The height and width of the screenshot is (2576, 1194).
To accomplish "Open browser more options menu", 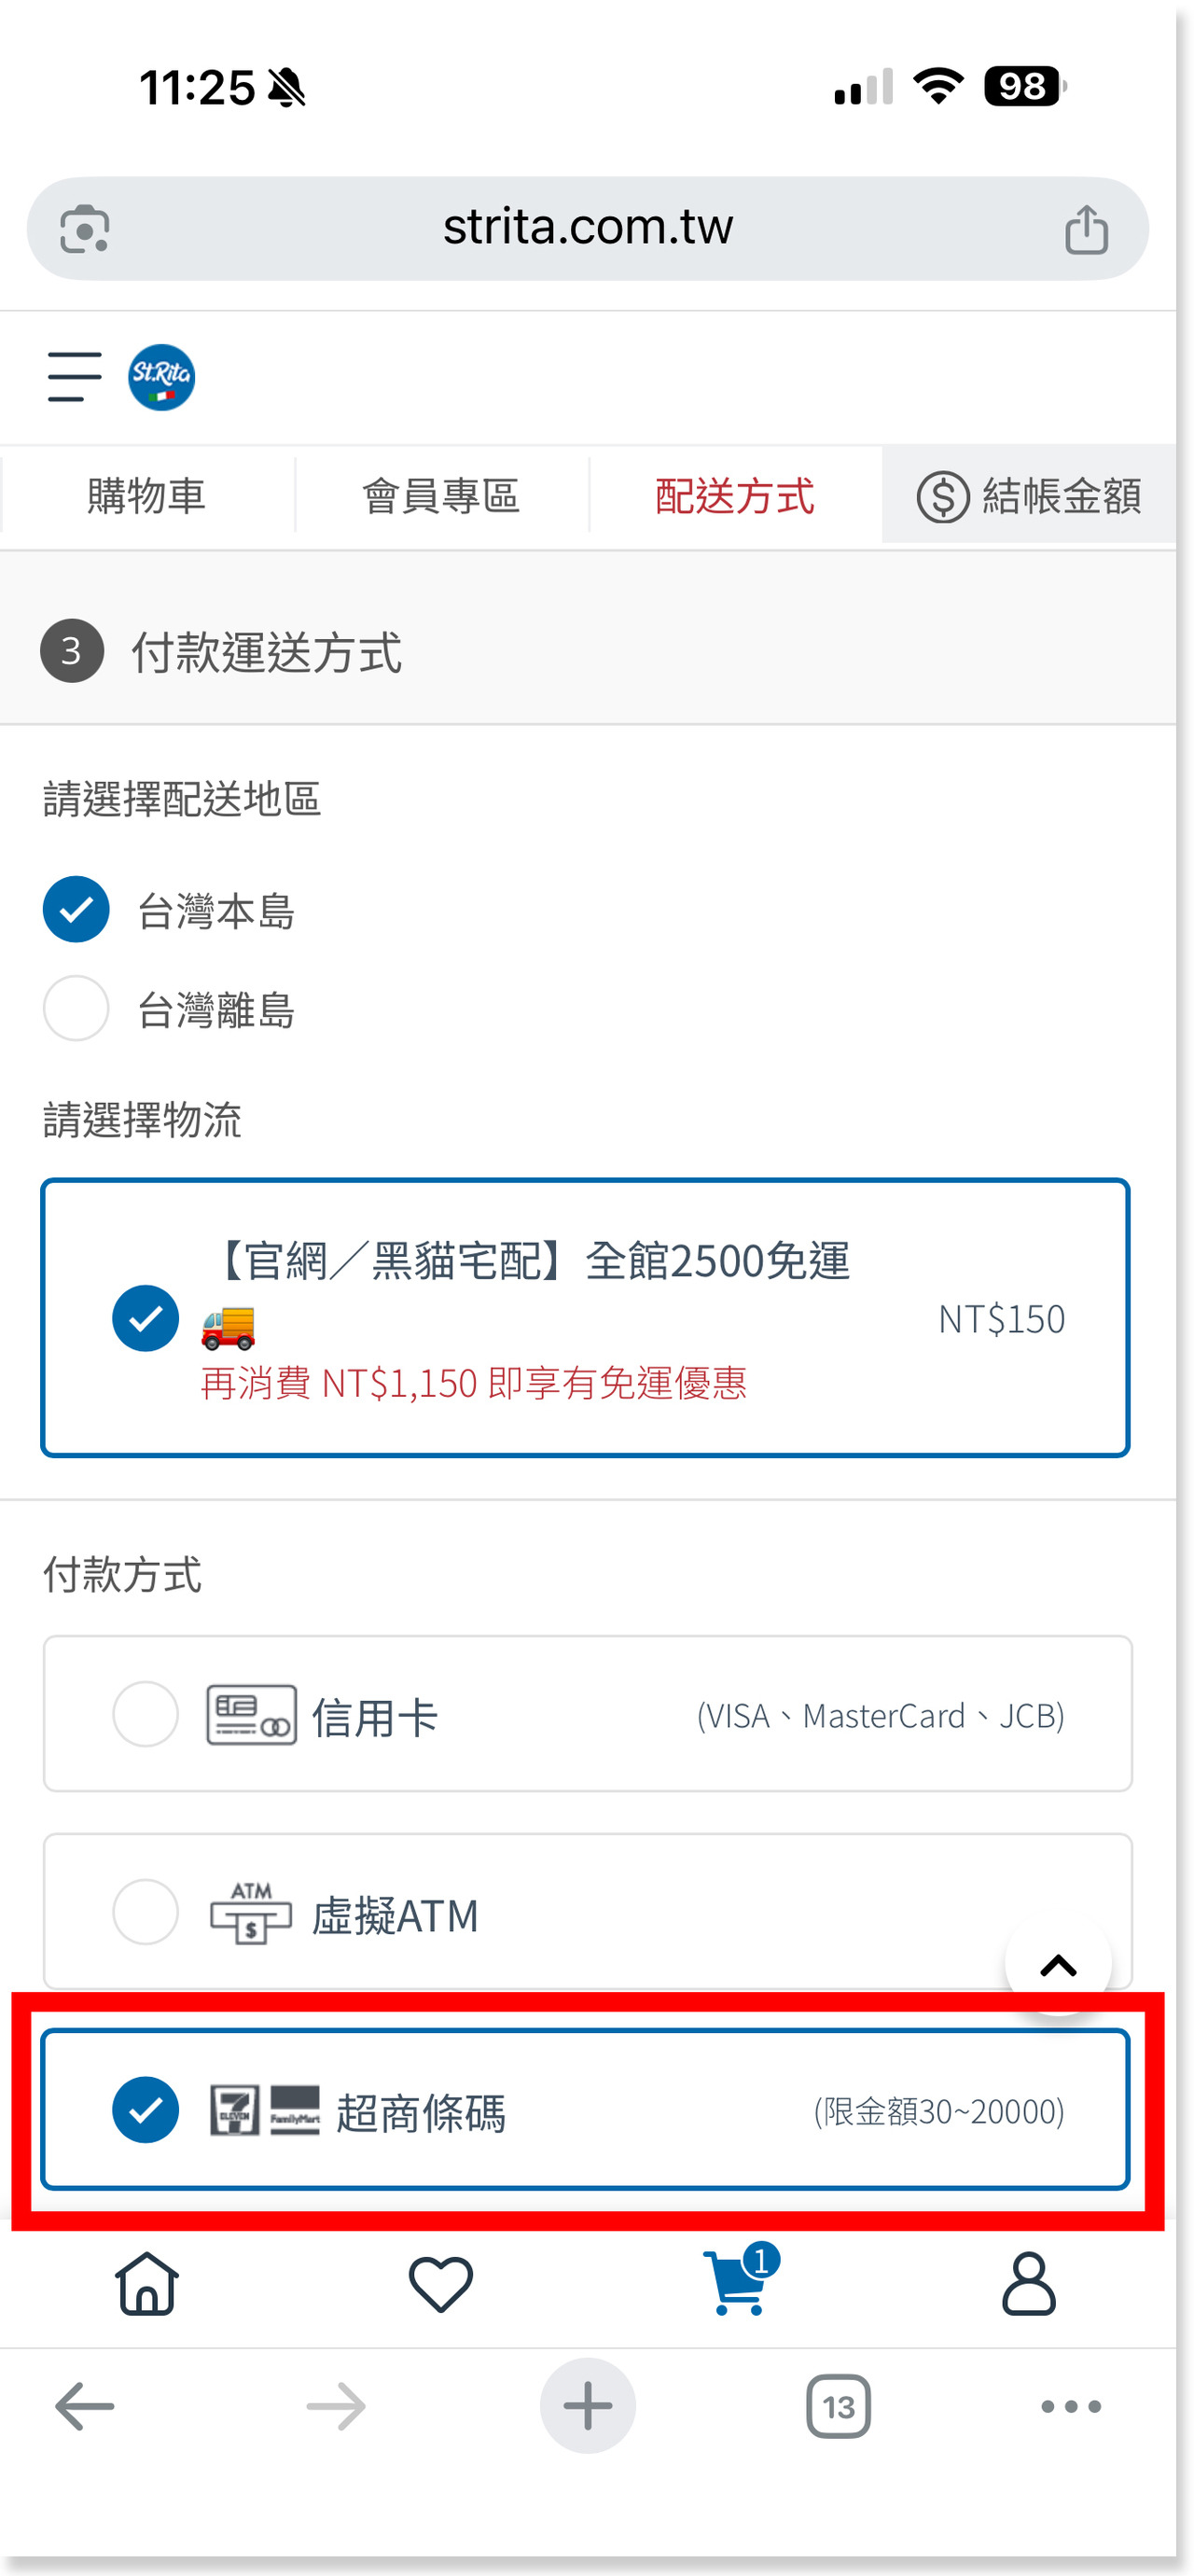I will (x=1070, y=2405).
